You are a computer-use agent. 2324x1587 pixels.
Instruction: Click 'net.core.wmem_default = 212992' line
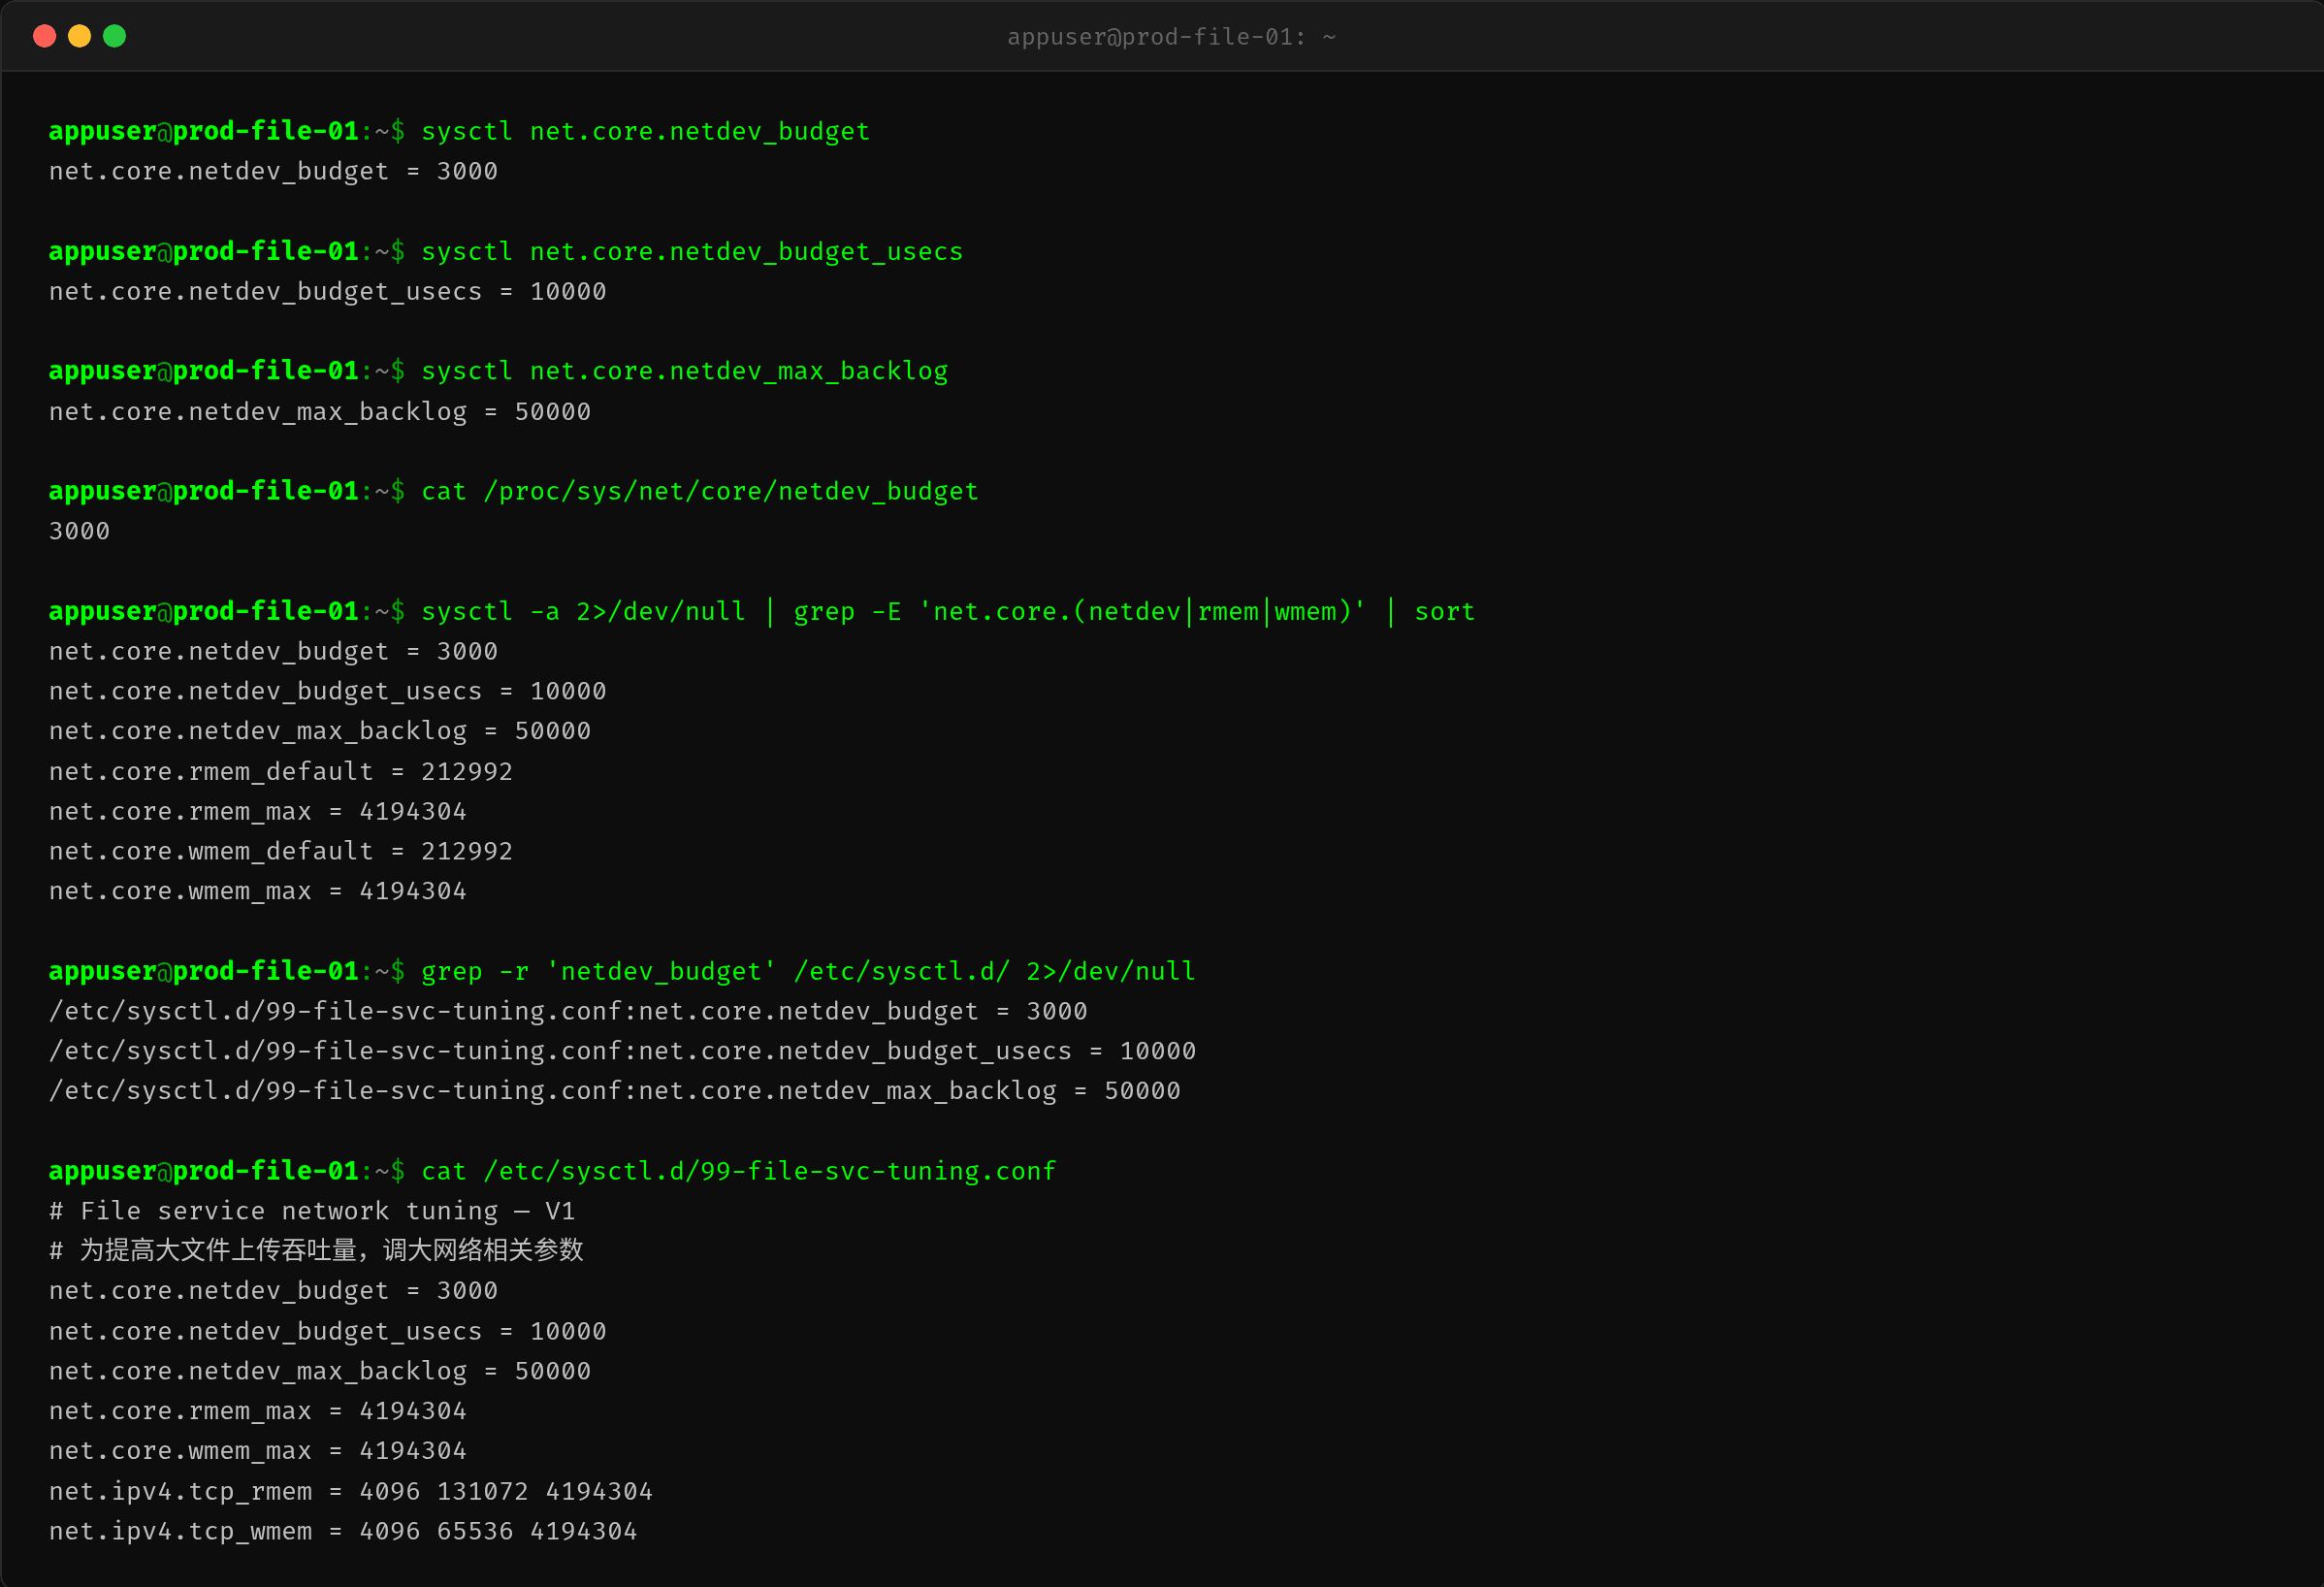point(281,851)
